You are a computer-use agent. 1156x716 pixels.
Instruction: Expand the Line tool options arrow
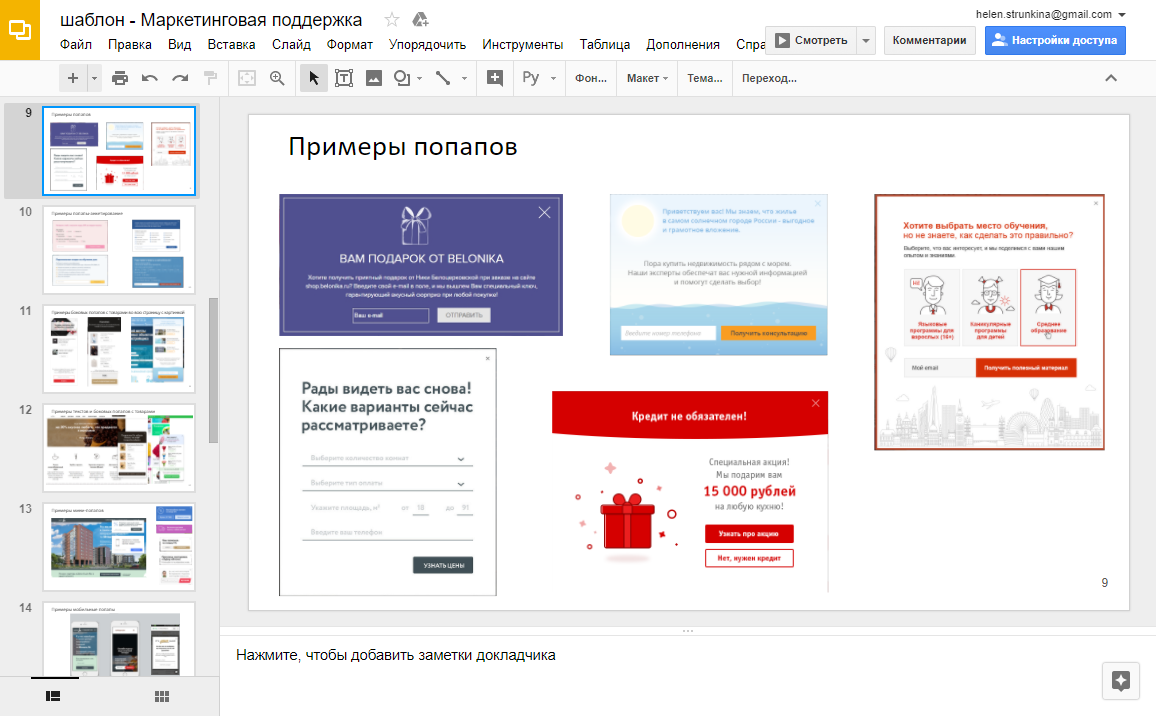tap(463, 77)
